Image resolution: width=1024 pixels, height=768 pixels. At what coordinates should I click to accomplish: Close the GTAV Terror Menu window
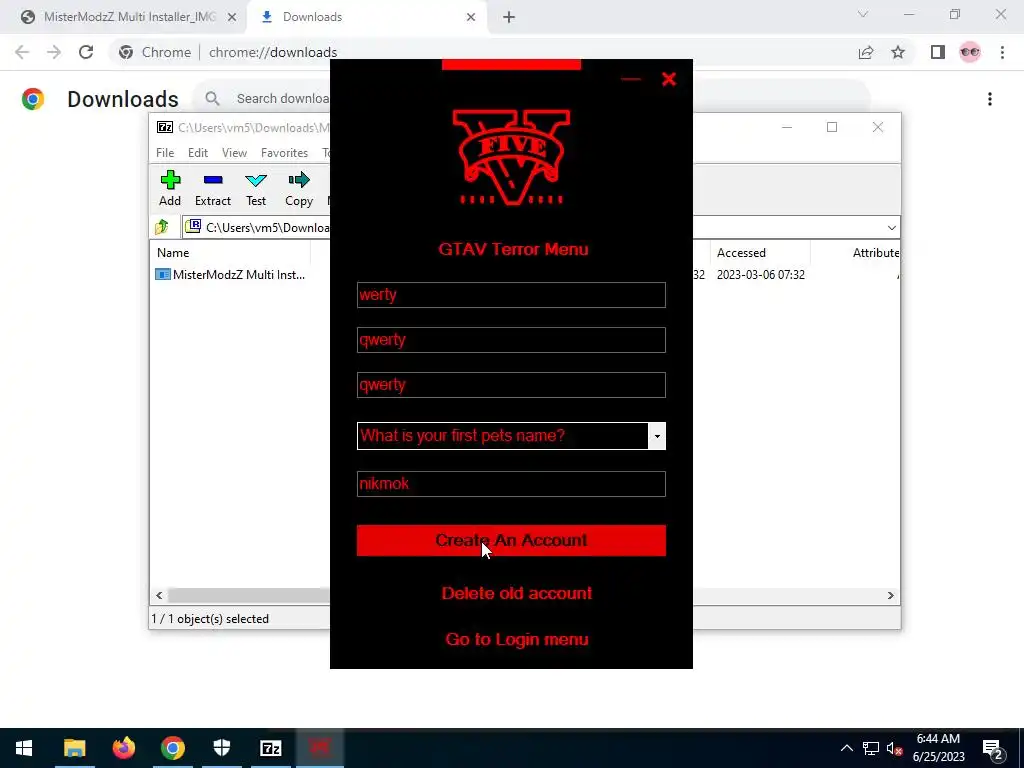coord(669,80)
